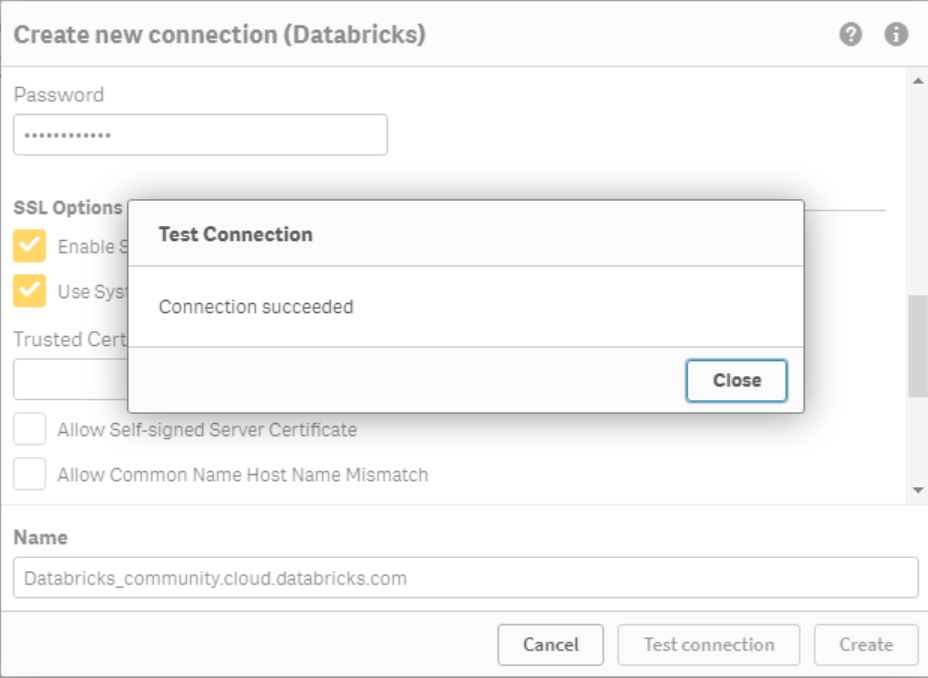Click the vertical scrollbar thumb
The height and width of the screenshot is (678, 928).
tap(918, 346)
